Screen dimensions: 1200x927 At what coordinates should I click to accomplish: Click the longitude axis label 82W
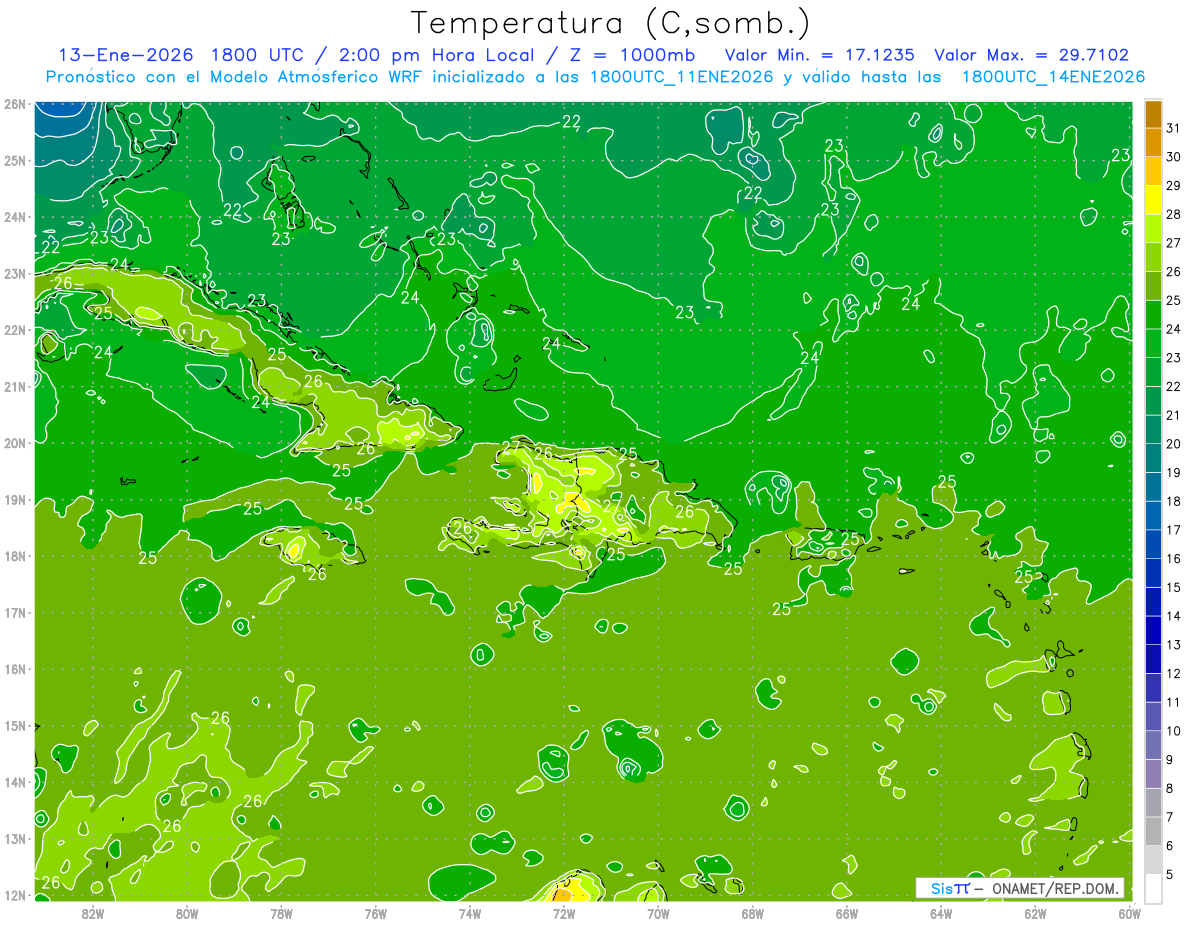pyautogui.click(x=93, y=913)
